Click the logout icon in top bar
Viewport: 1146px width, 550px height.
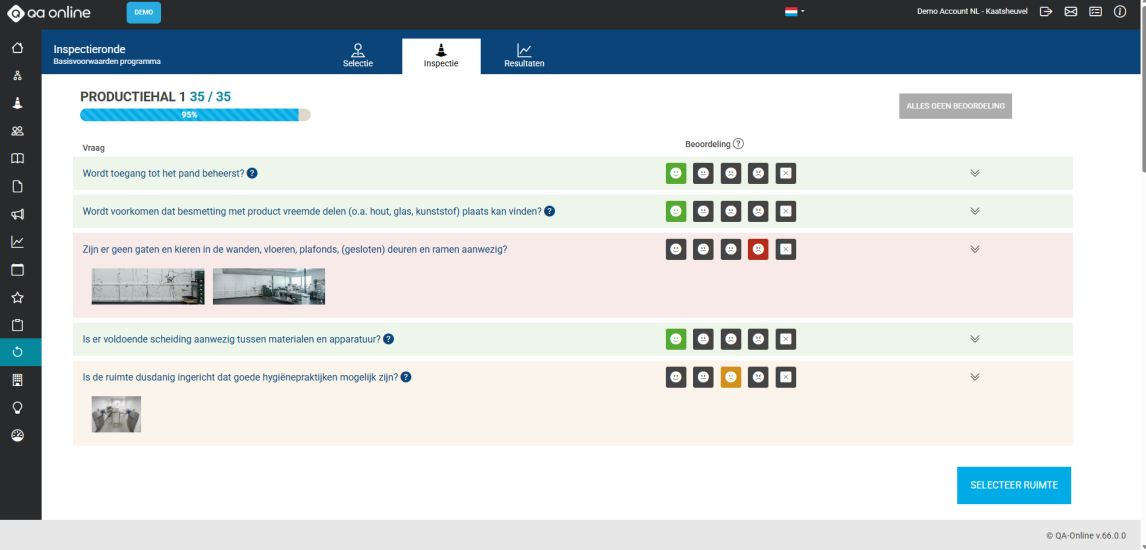(x=1046, y=12)
